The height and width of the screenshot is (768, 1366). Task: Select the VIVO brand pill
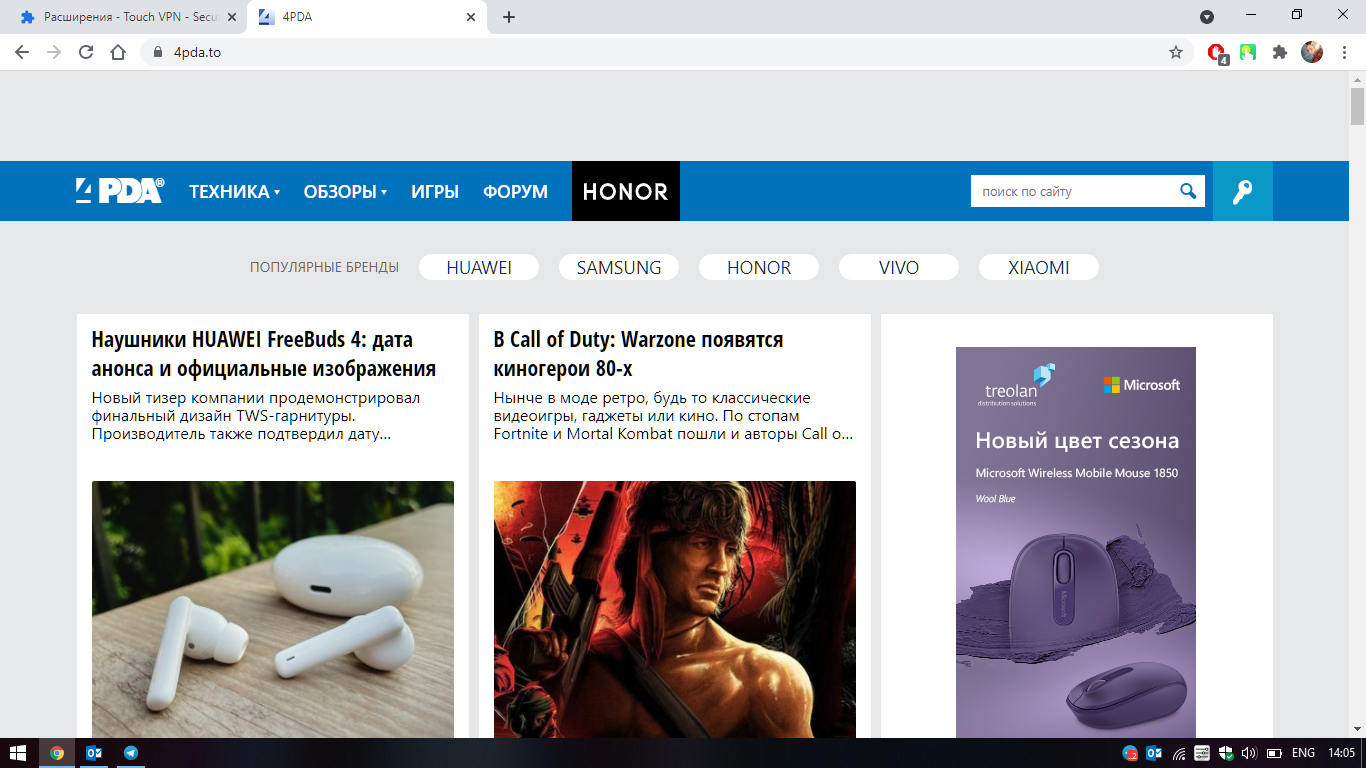899,267
